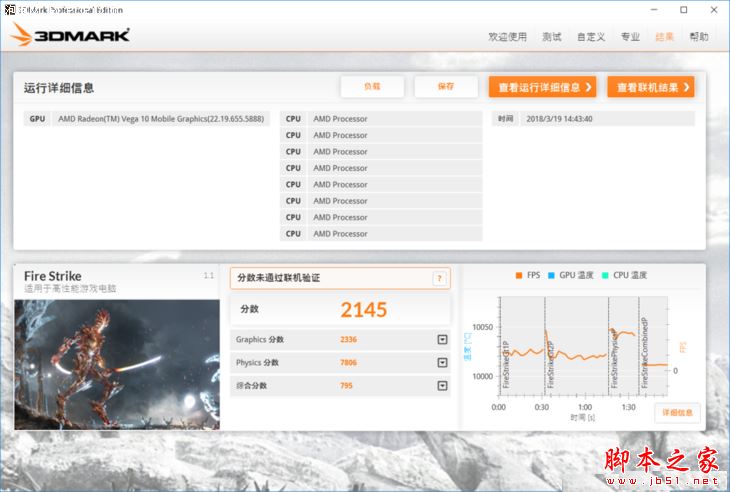Click the CPU 温度 green legend swatch
The width and height of the screenshot is (730, 492).
pos(605,276)
